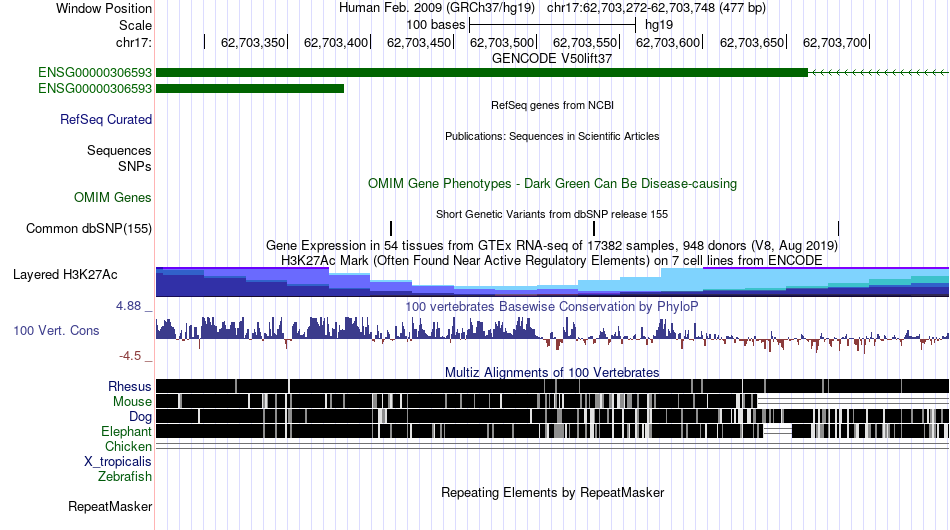This screenshot has width=950, height=530.
Task: Select the Rhesus alignment label
Action: (x=130, y=386)
